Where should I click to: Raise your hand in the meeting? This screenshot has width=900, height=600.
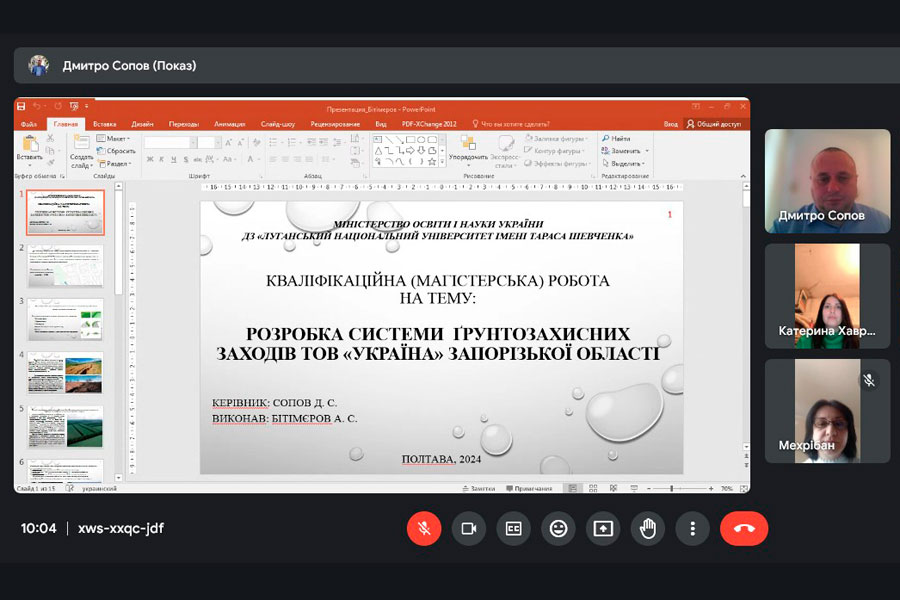648,529
